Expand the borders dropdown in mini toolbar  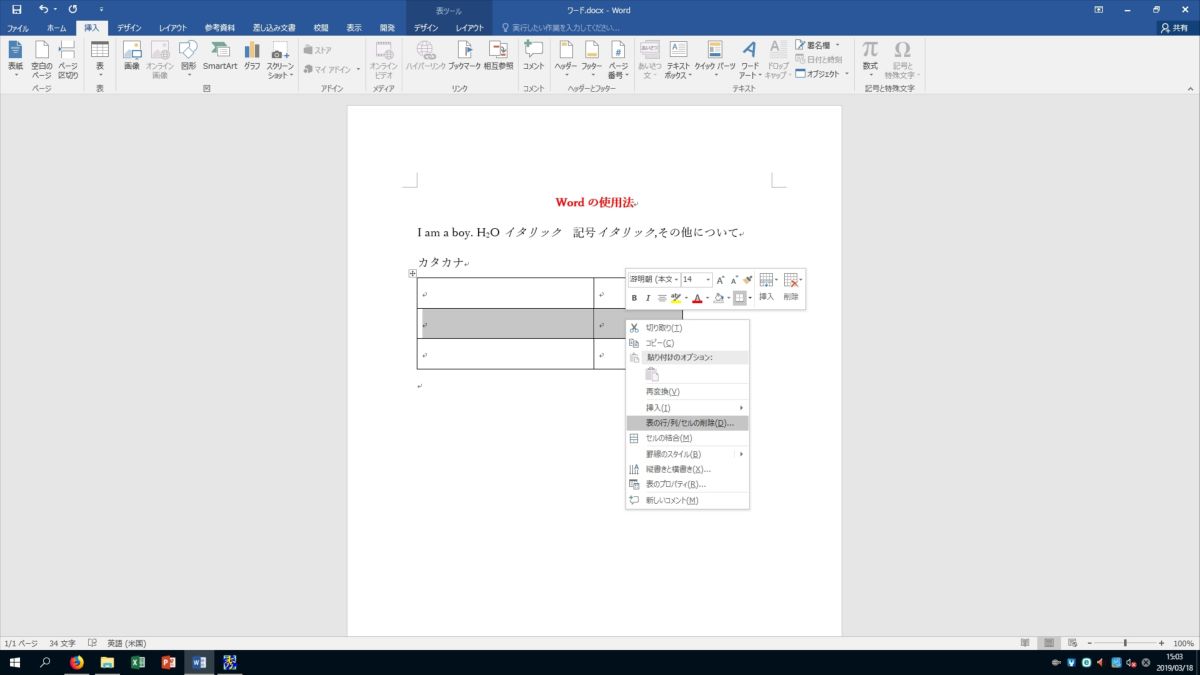pyautogui.click(x=750, y=298)
